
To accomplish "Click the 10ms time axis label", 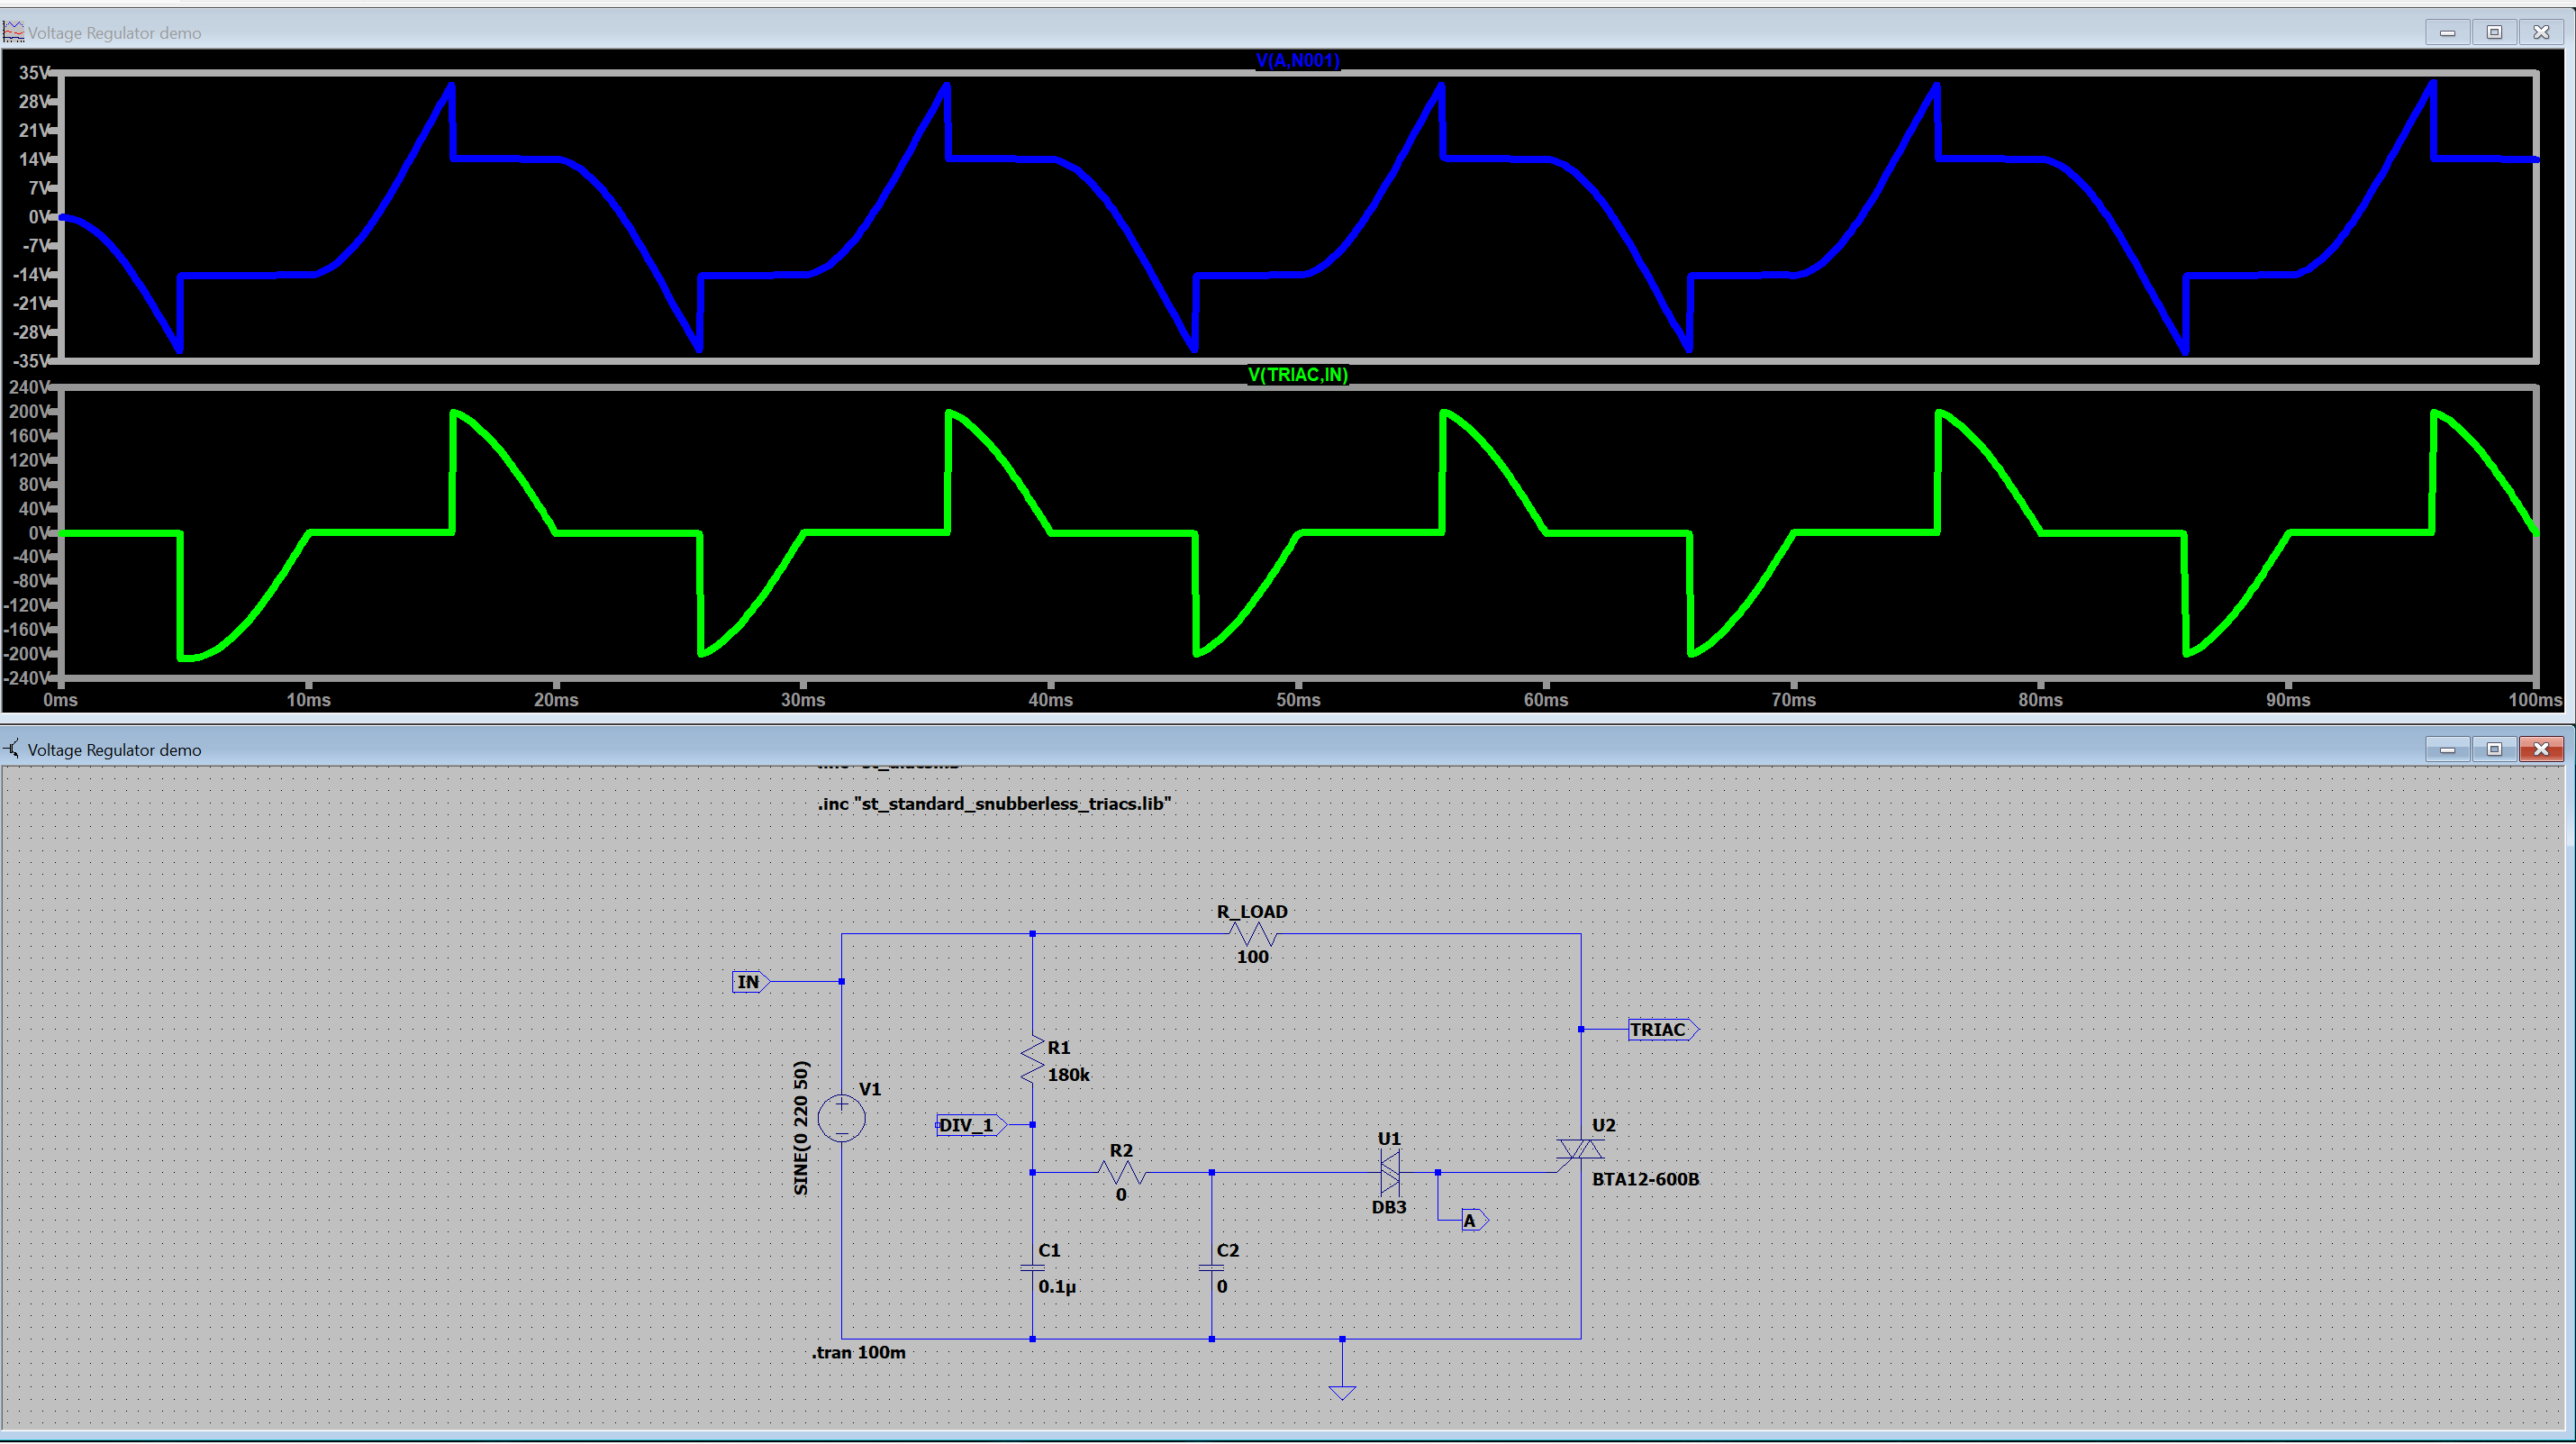I will [308, 700].
